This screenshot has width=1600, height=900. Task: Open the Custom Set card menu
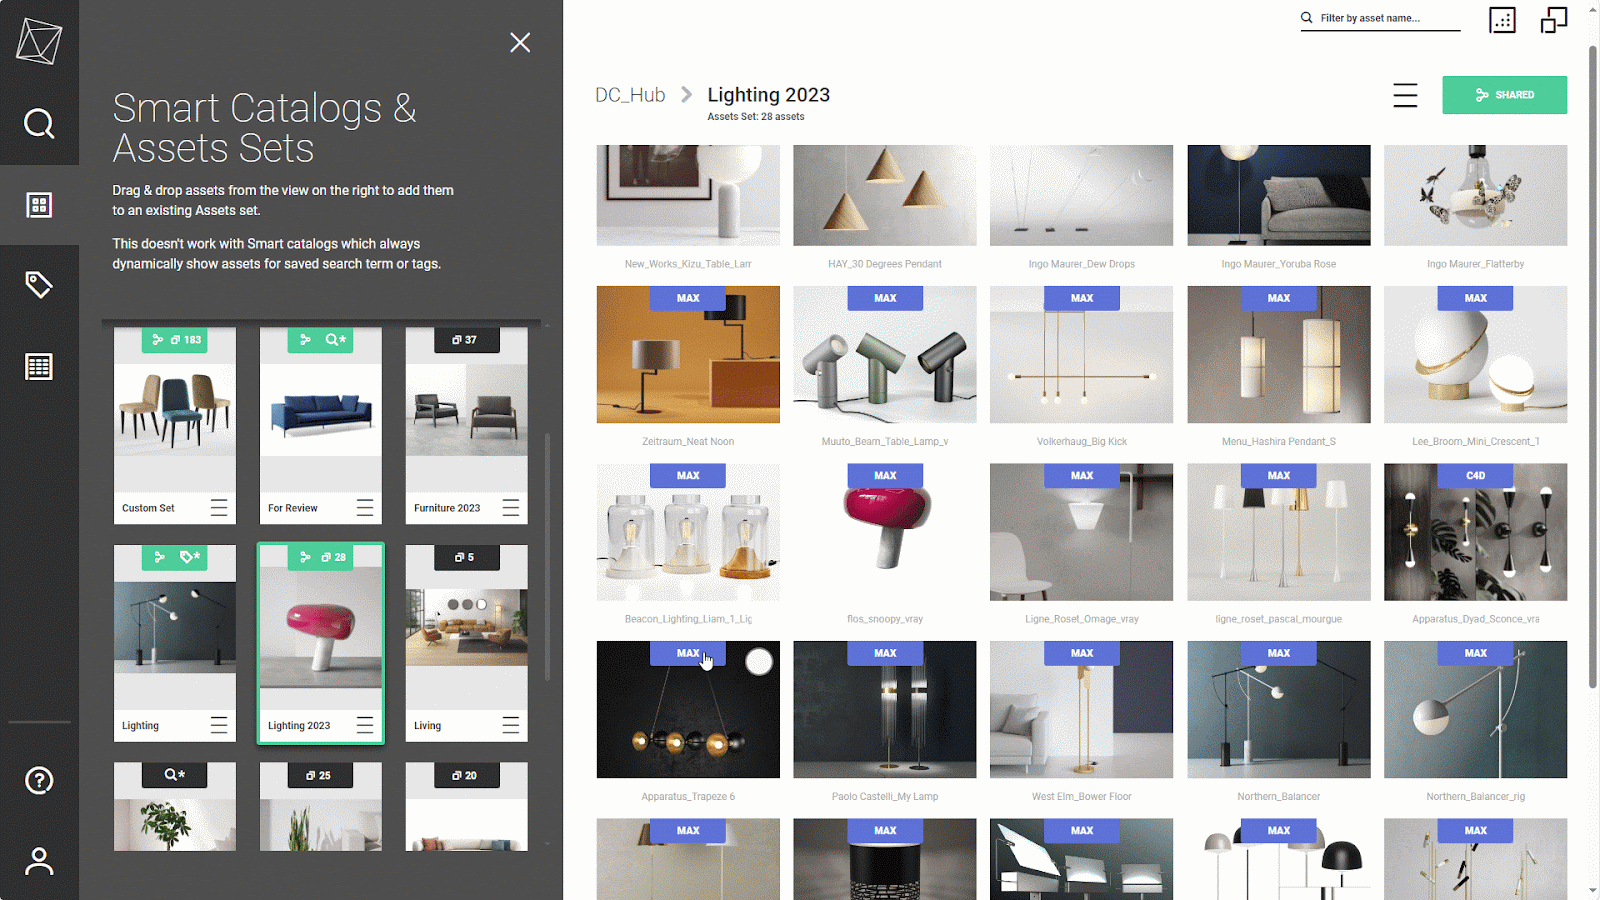[219, 508]
